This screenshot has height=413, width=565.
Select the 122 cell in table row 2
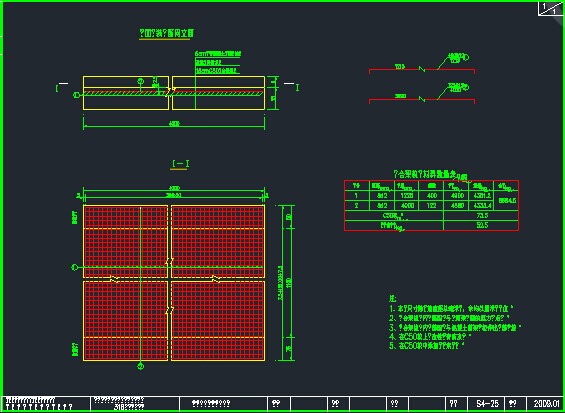tap(431, 205)
